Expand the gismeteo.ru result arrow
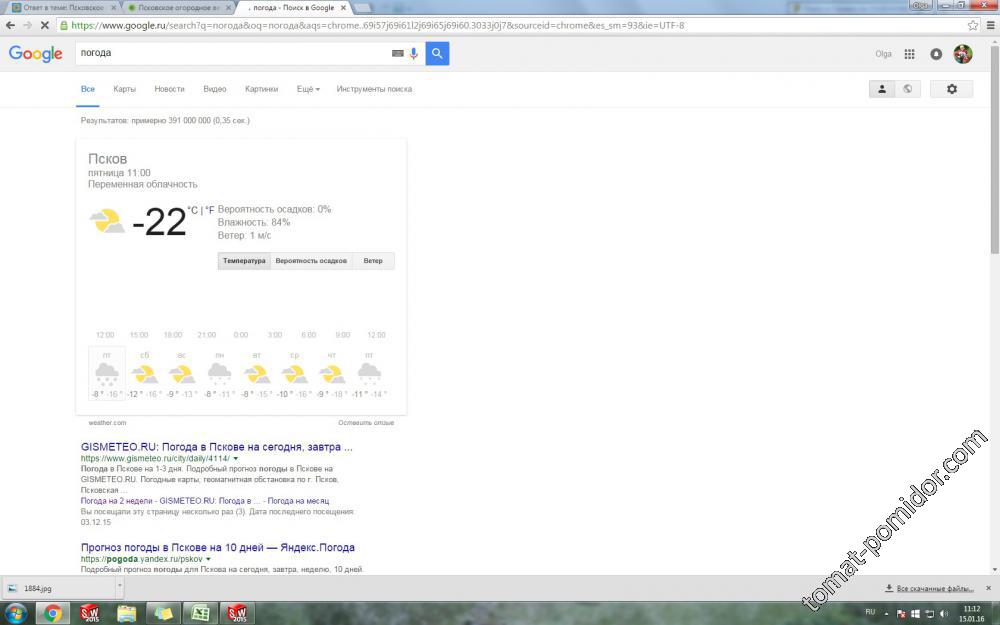This screenshot has width=1000, height=625. pyautogui.click(x=236, y=459)
